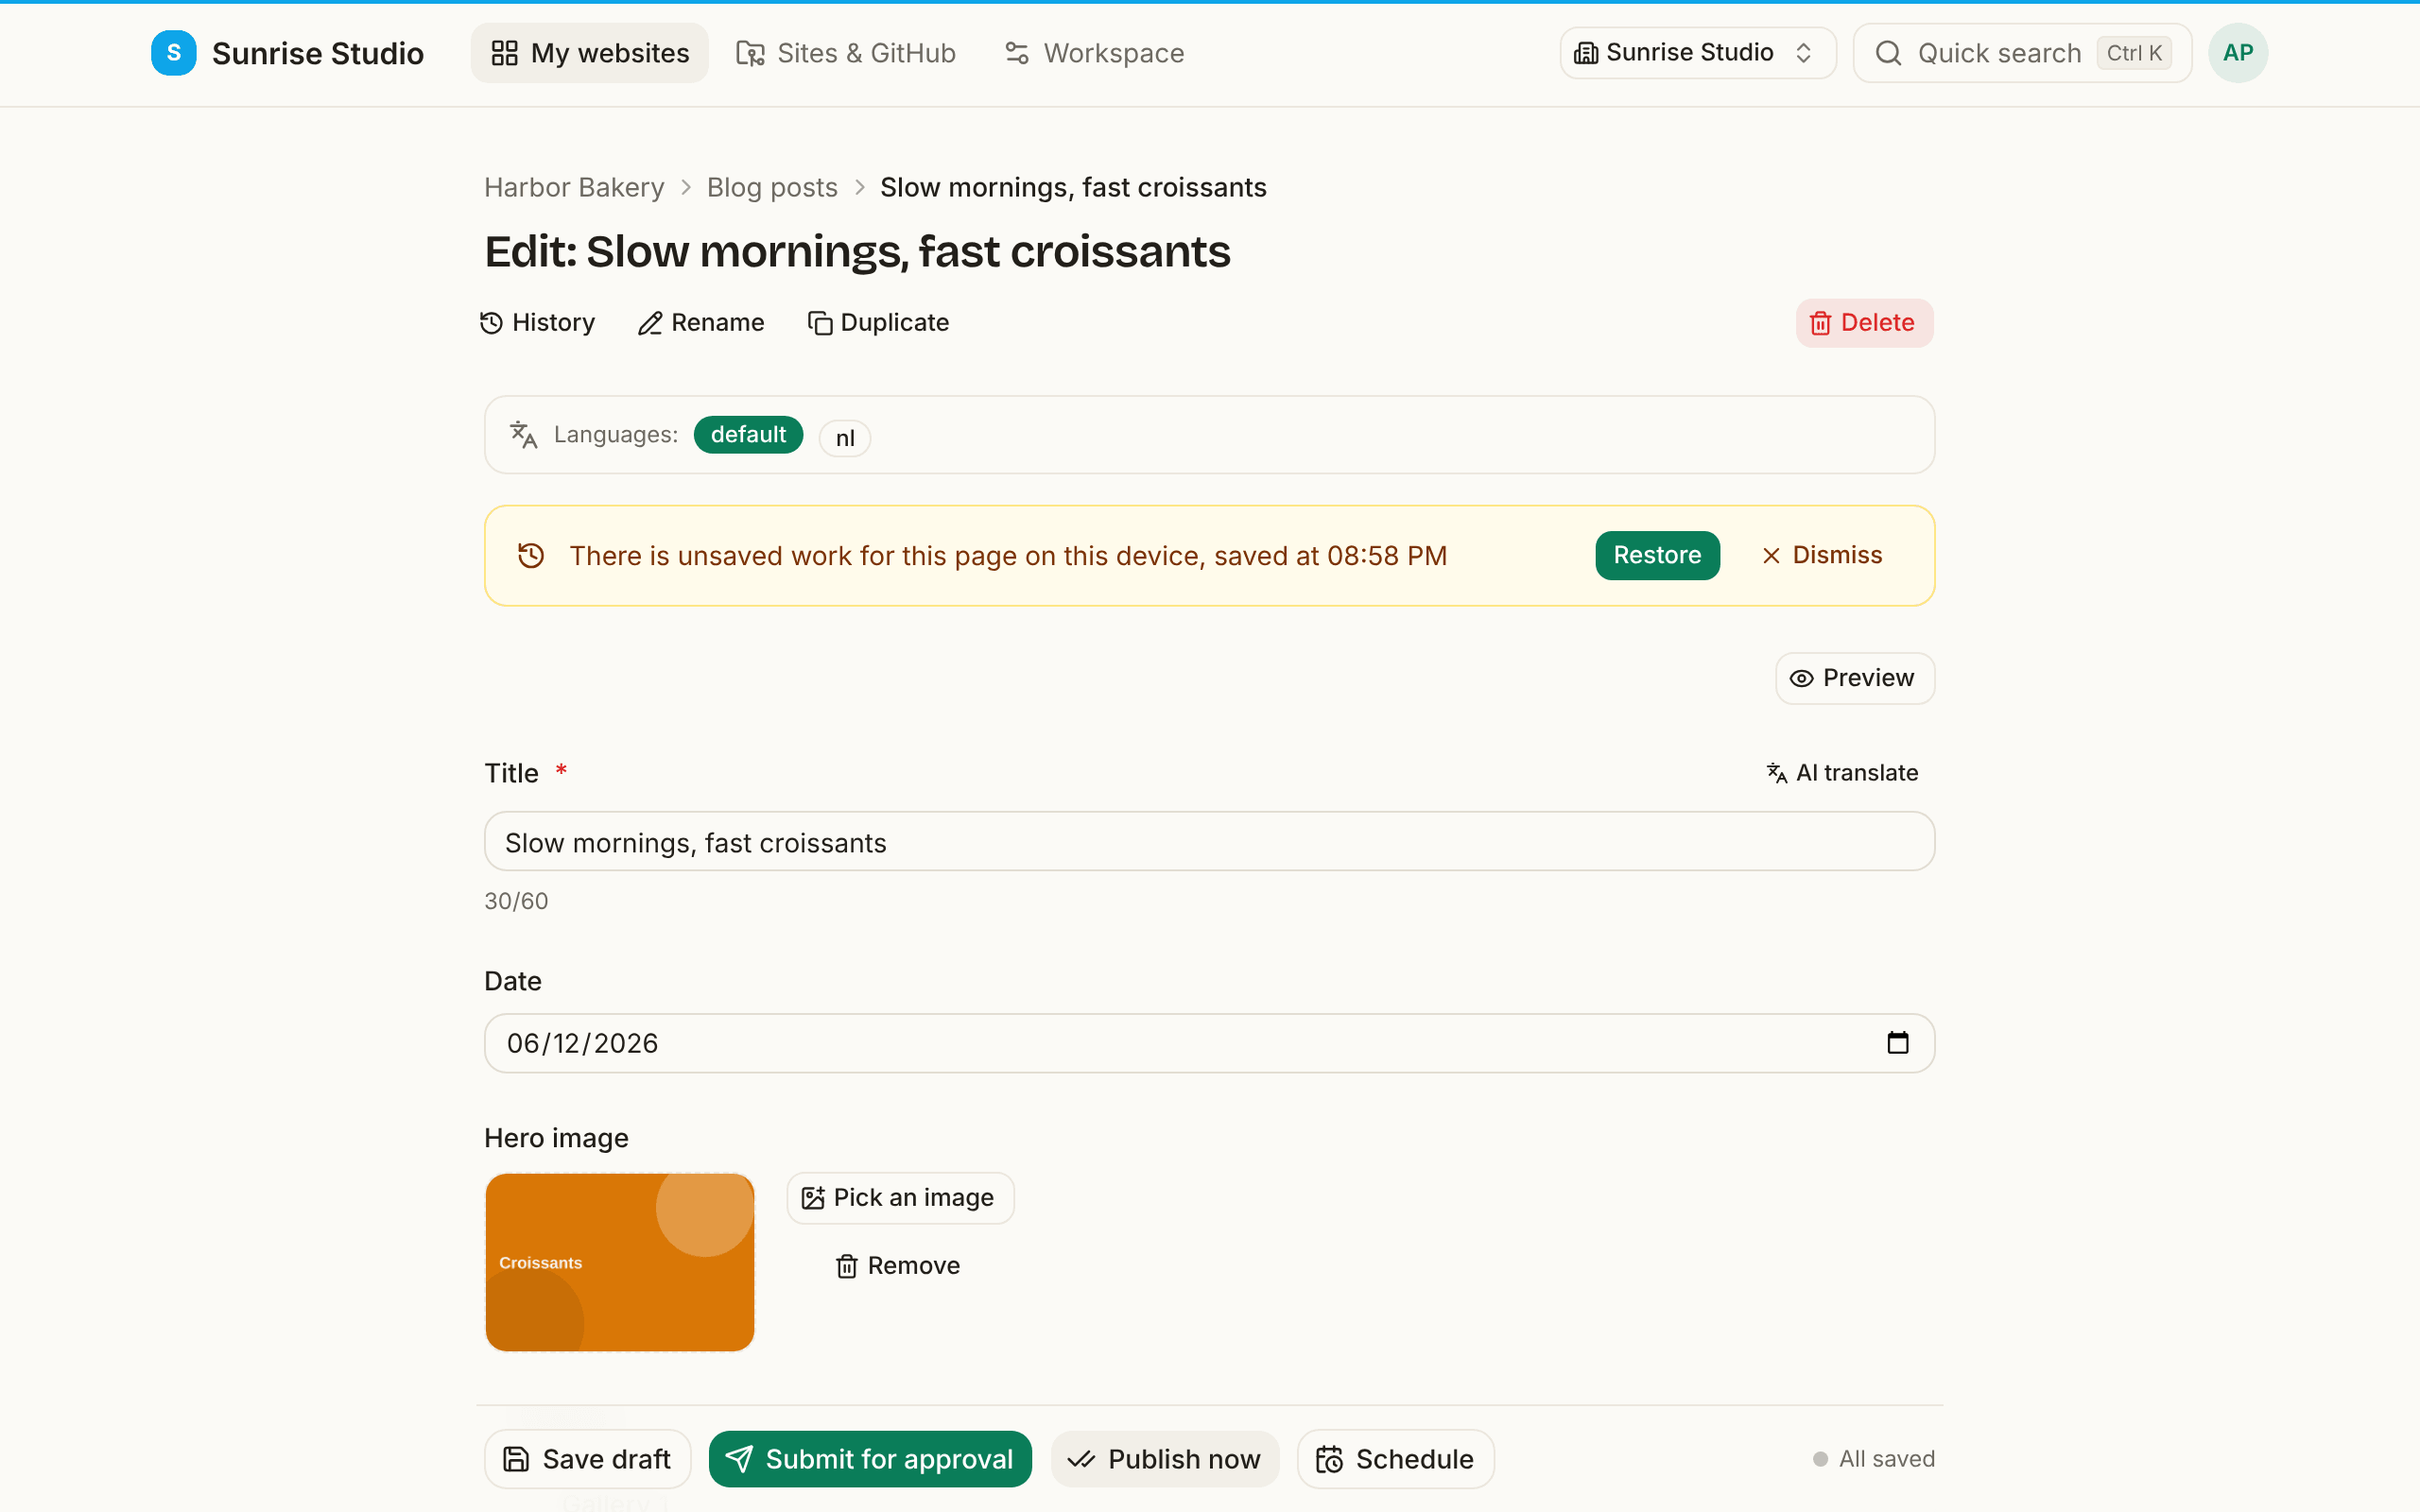This screenshot has width=2420, height=1512.
Task: Submit the post for approval
Action: [870, 1459]
